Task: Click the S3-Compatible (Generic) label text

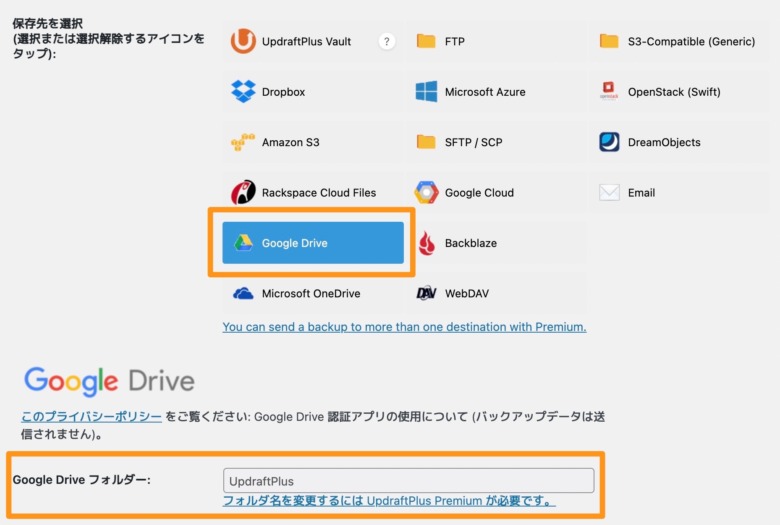Action: [x=691, y=41]
